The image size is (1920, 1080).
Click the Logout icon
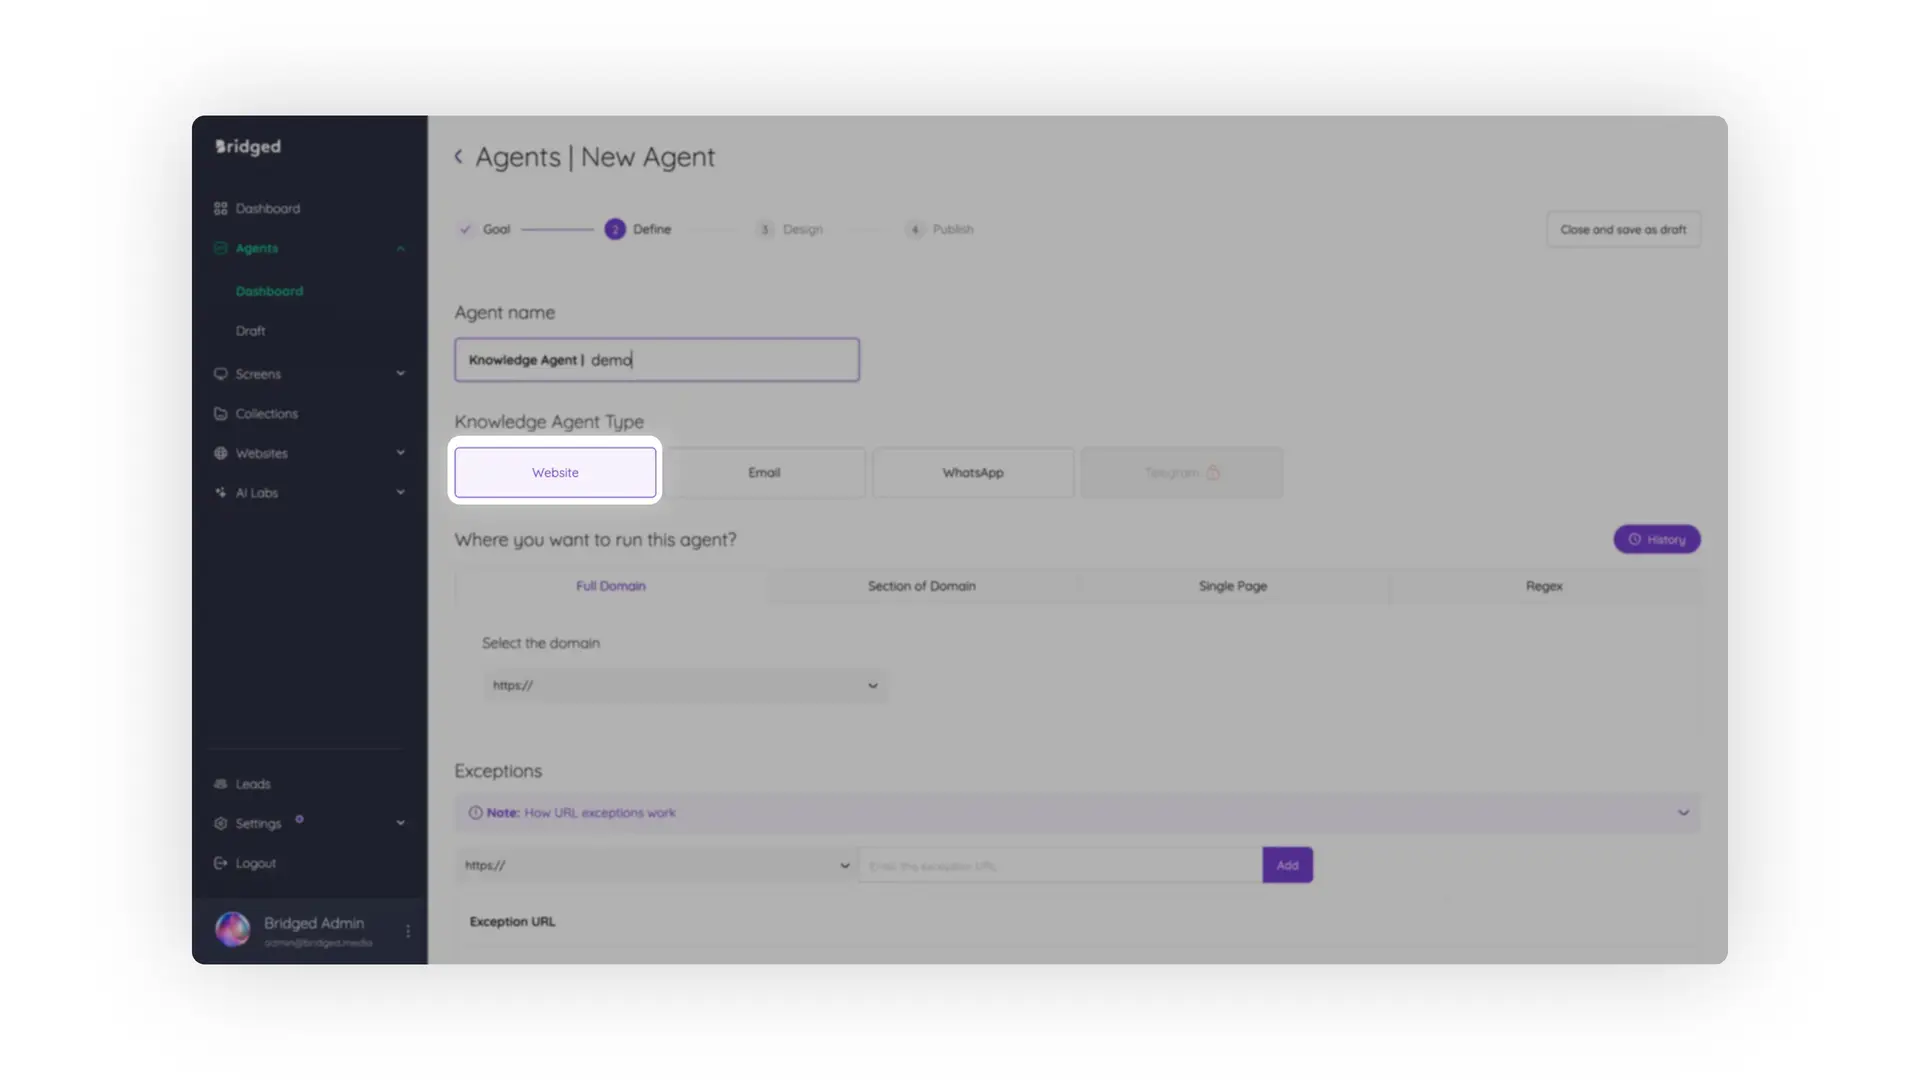(x=221, y=863)
